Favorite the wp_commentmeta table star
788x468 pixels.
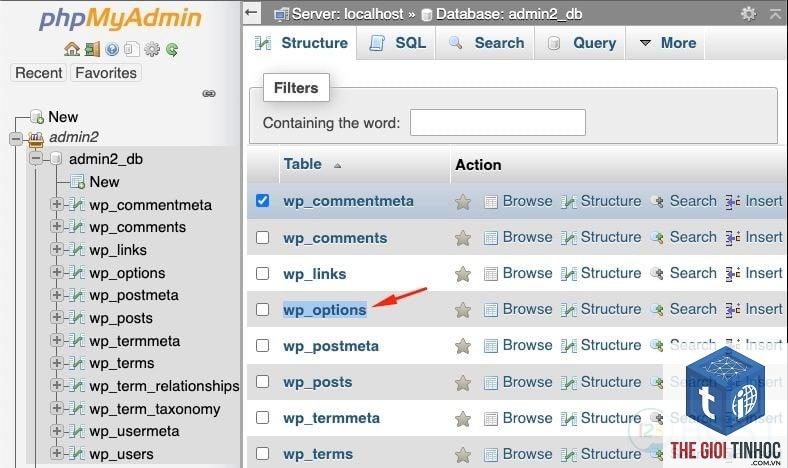(462, 202)
